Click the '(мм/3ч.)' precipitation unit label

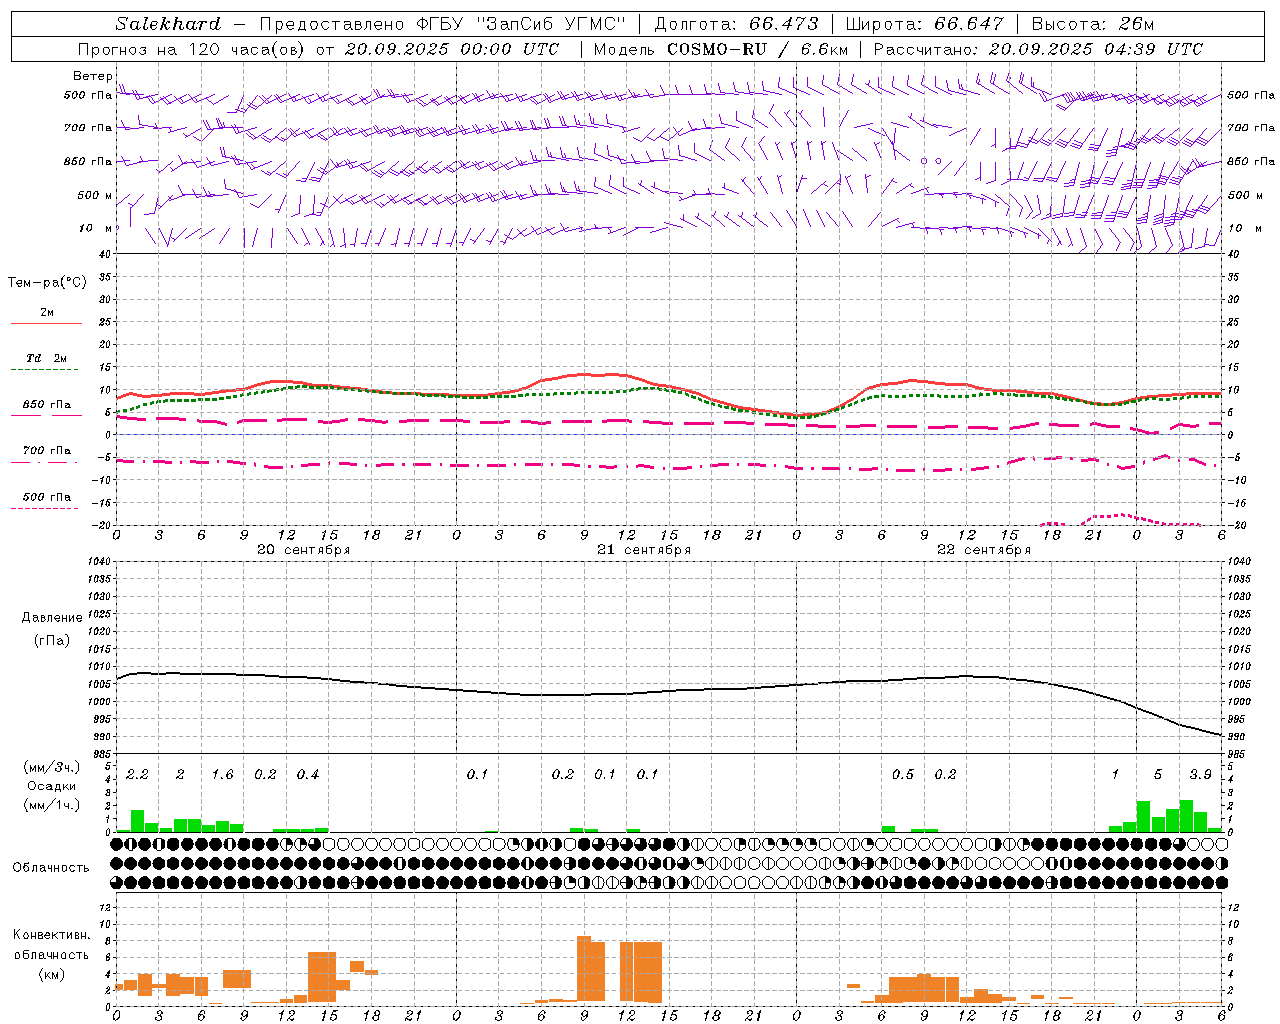(x=51, y=767)
